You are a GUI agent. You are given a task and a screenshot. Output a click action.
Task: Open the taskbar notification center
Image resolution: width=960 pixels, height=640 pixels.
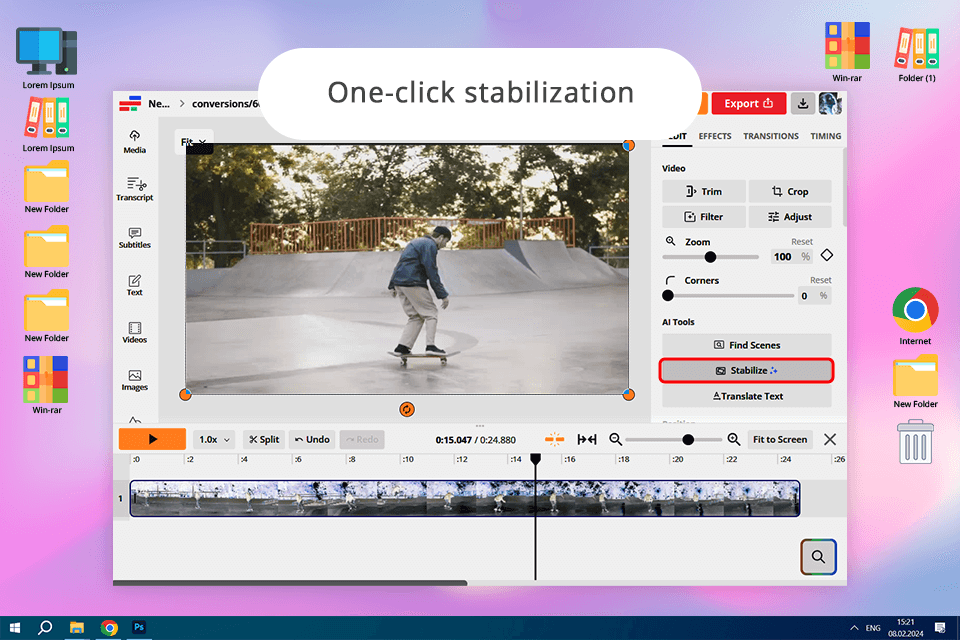click(x=940, y=628)
